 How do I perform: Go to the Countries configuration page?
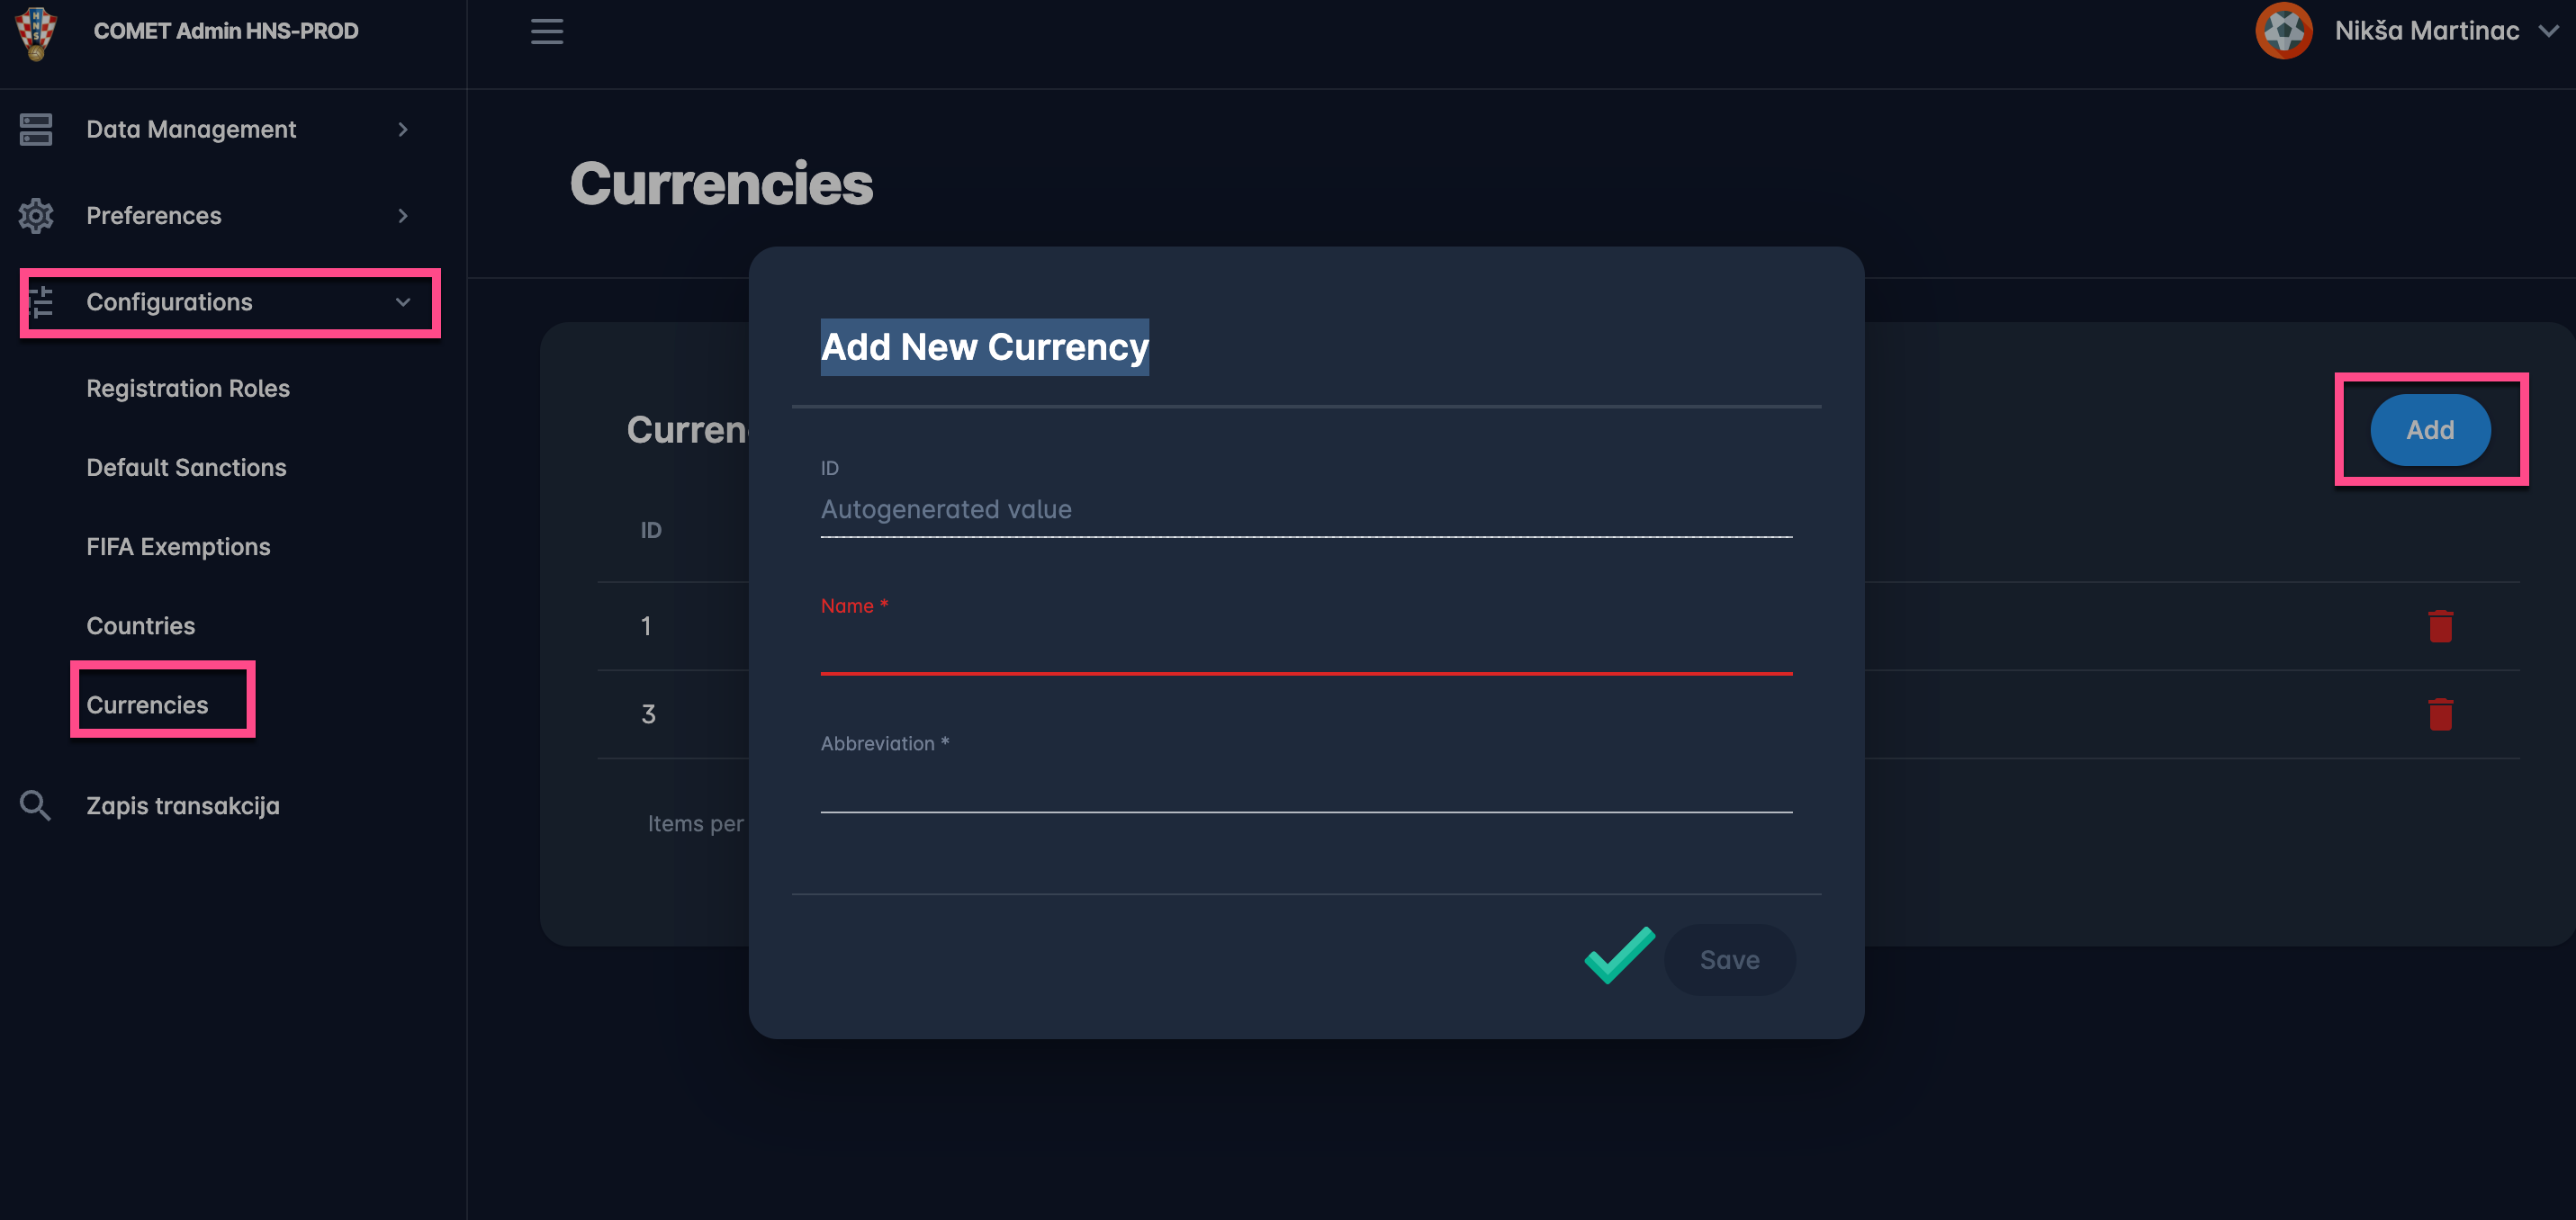point(141,626)
